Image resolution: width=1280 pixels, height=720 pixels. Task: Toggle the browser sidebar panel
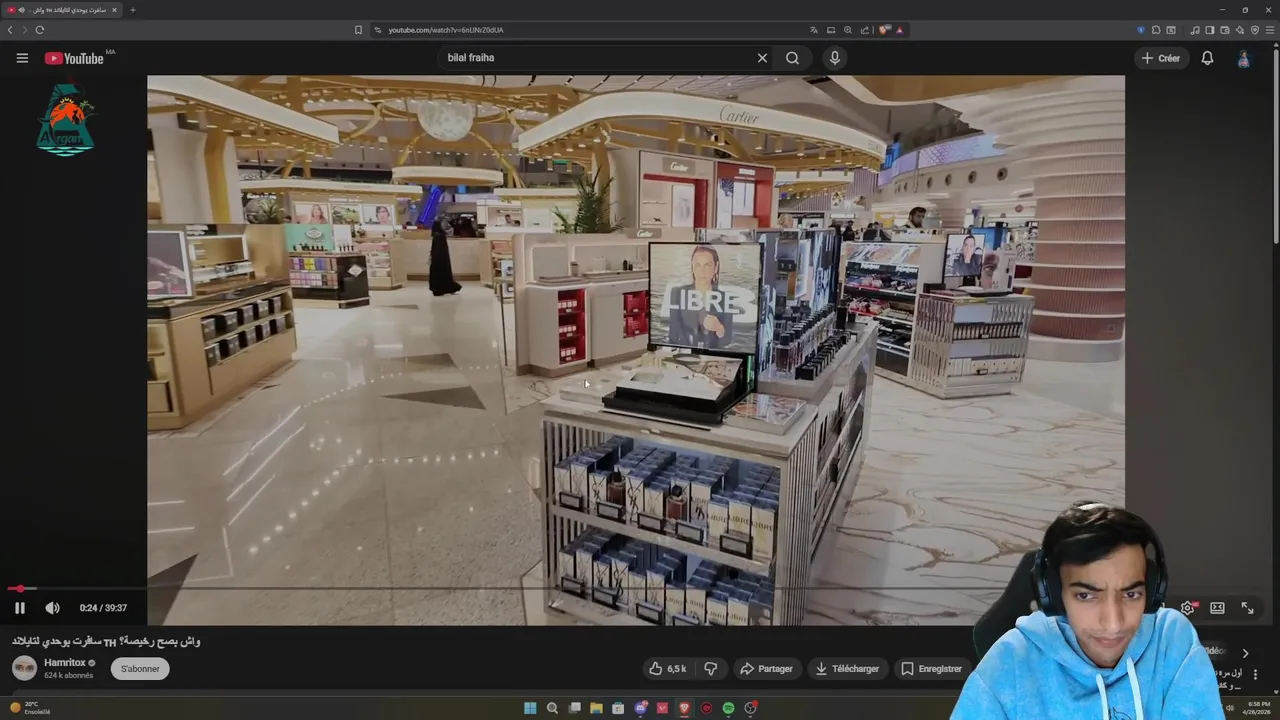1209,30
